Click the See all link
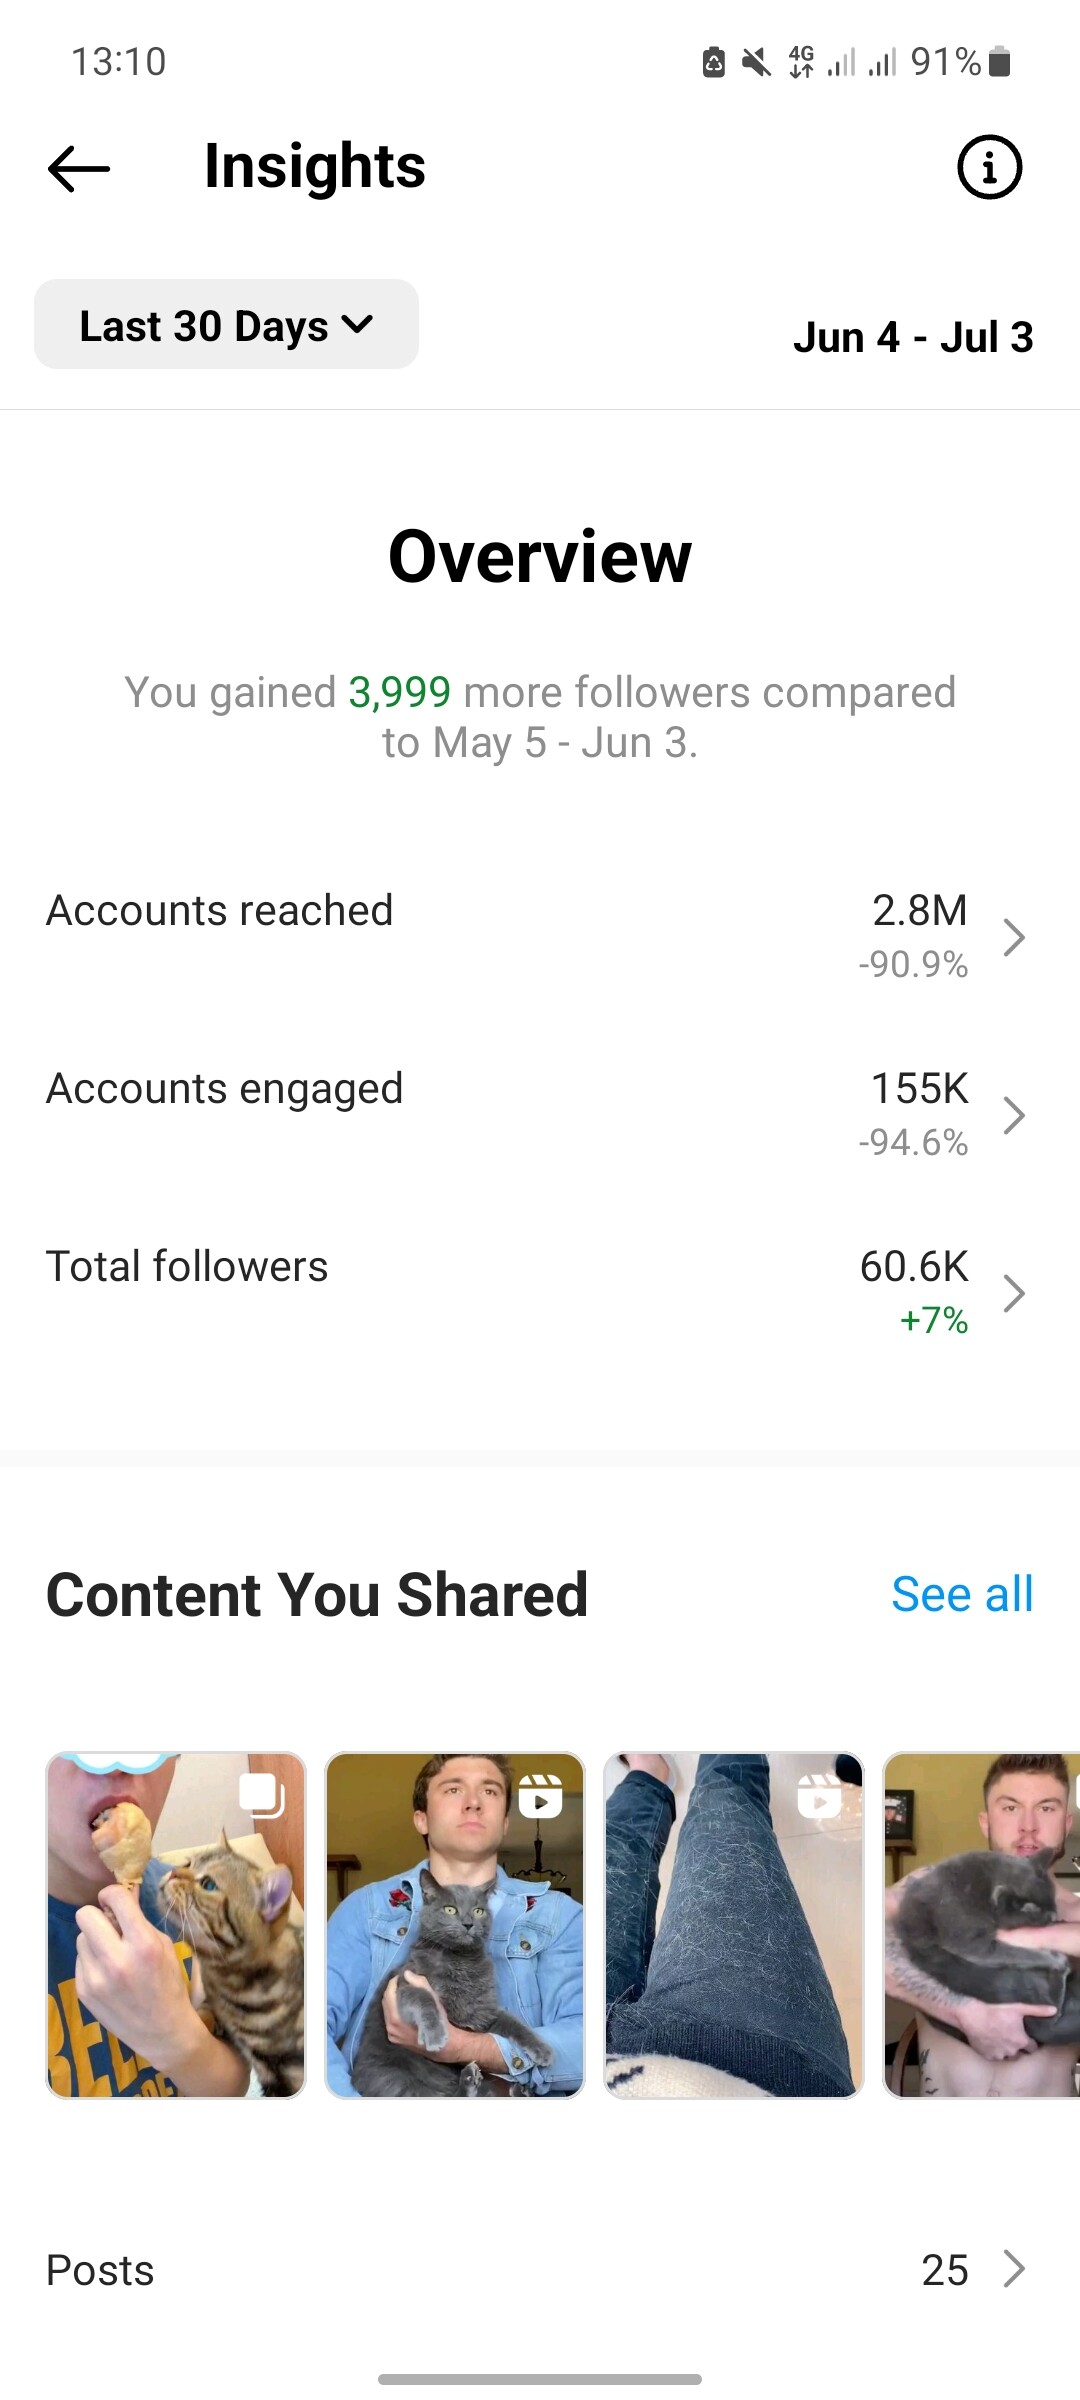This screenshot has width=1080, height=2400. pos(962,1594)
